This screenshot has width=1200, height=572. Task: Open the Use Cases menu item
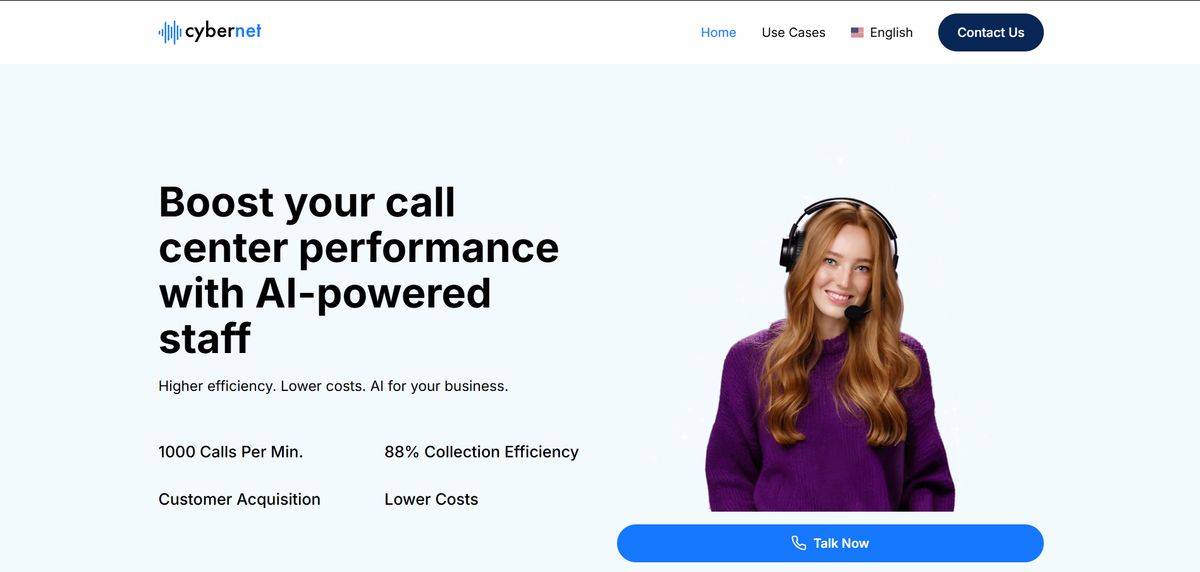(793, 32)
